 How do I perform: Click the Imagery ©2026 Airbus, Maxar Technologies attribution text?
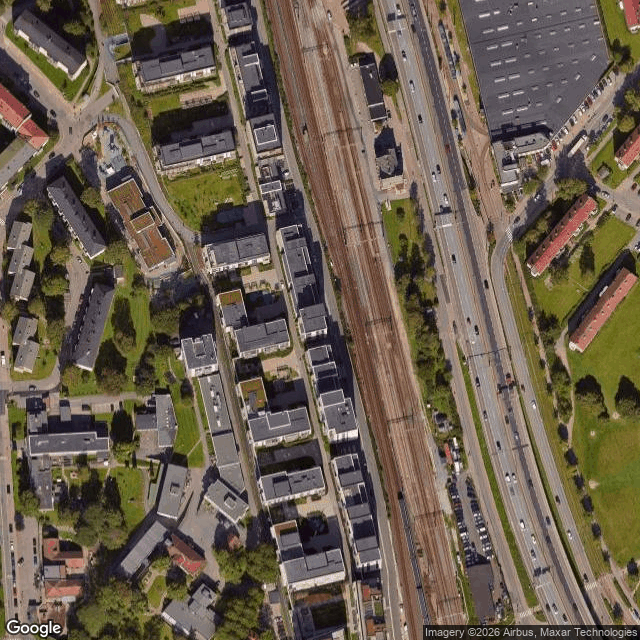(531, 633)
